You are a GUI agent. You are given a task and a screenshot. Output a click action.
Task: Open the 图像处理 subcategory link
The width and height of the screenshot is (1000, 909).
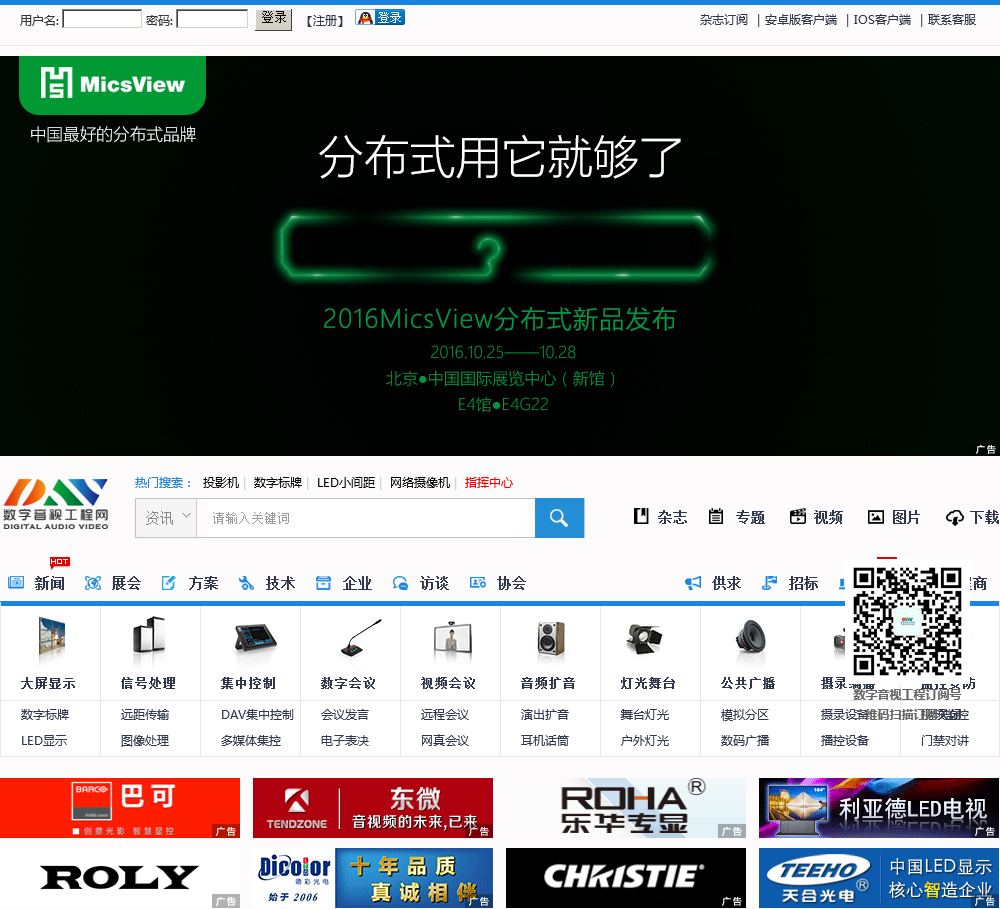pos(145,741)
